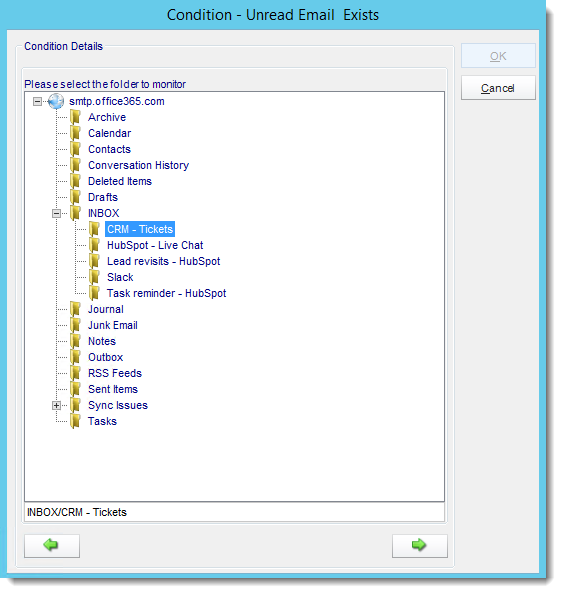Click the Lead revisits - HubSpot folder icon

95,261
